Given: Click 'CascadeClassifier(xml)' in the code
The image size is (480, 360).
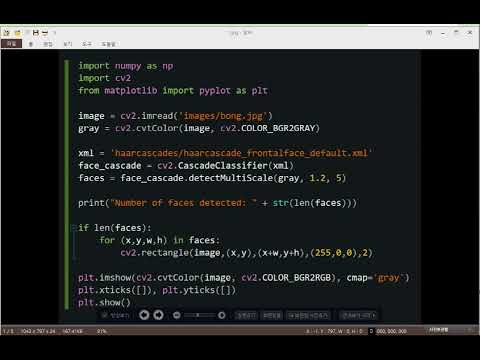Looking at the screenshot, I should (x=235, y=166).
